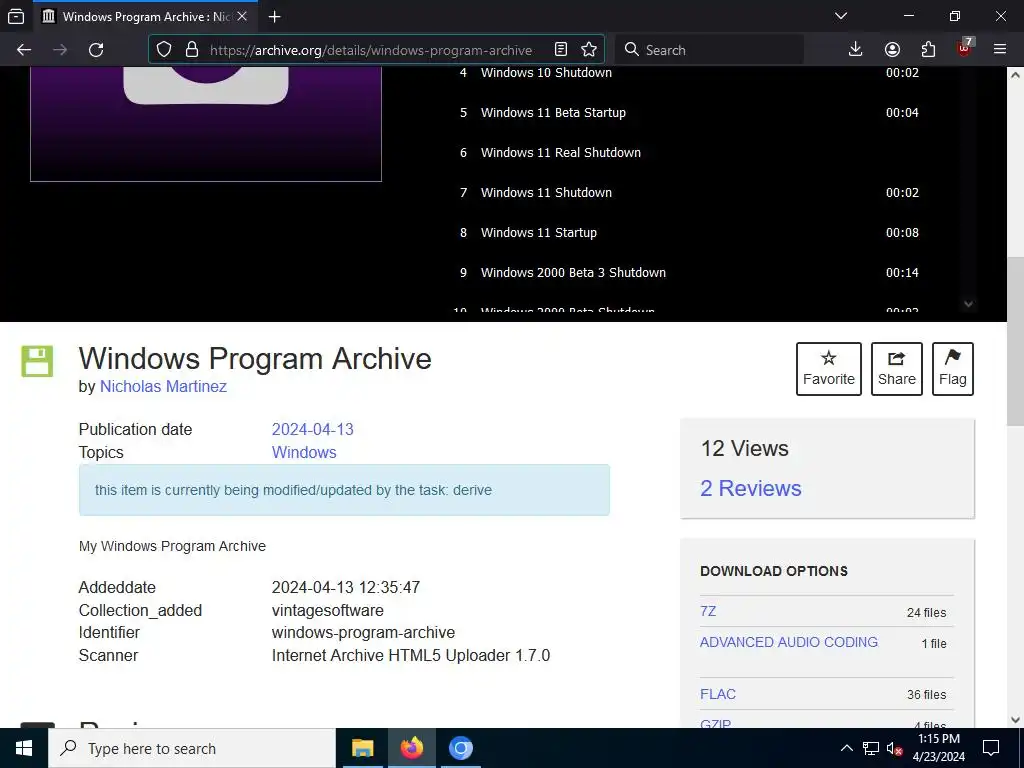The image size is (1024, 768).
Task: Click the Favorite star button
Action: tap(829, 369)
